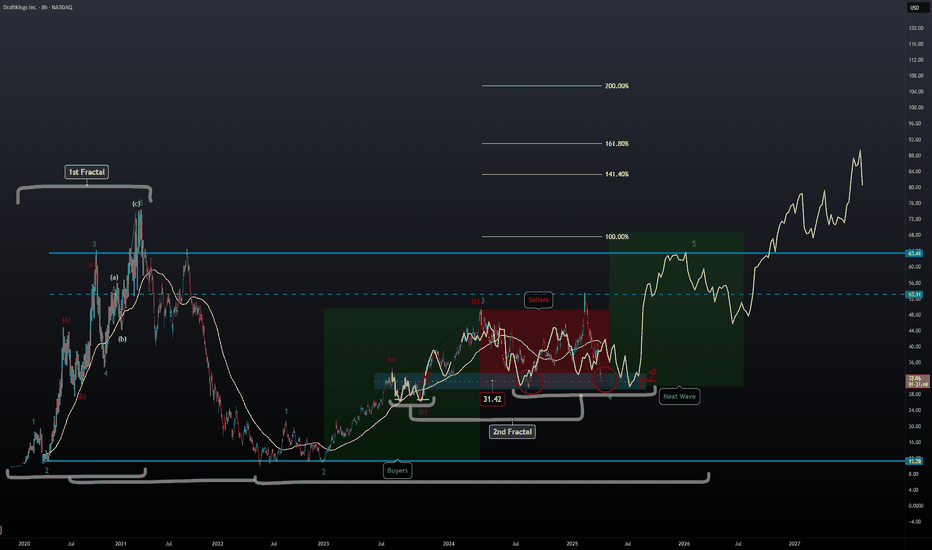This screenshot has height=550, width=932.
Task: Click 80.00 on the price scale
Action: (916, 187)
